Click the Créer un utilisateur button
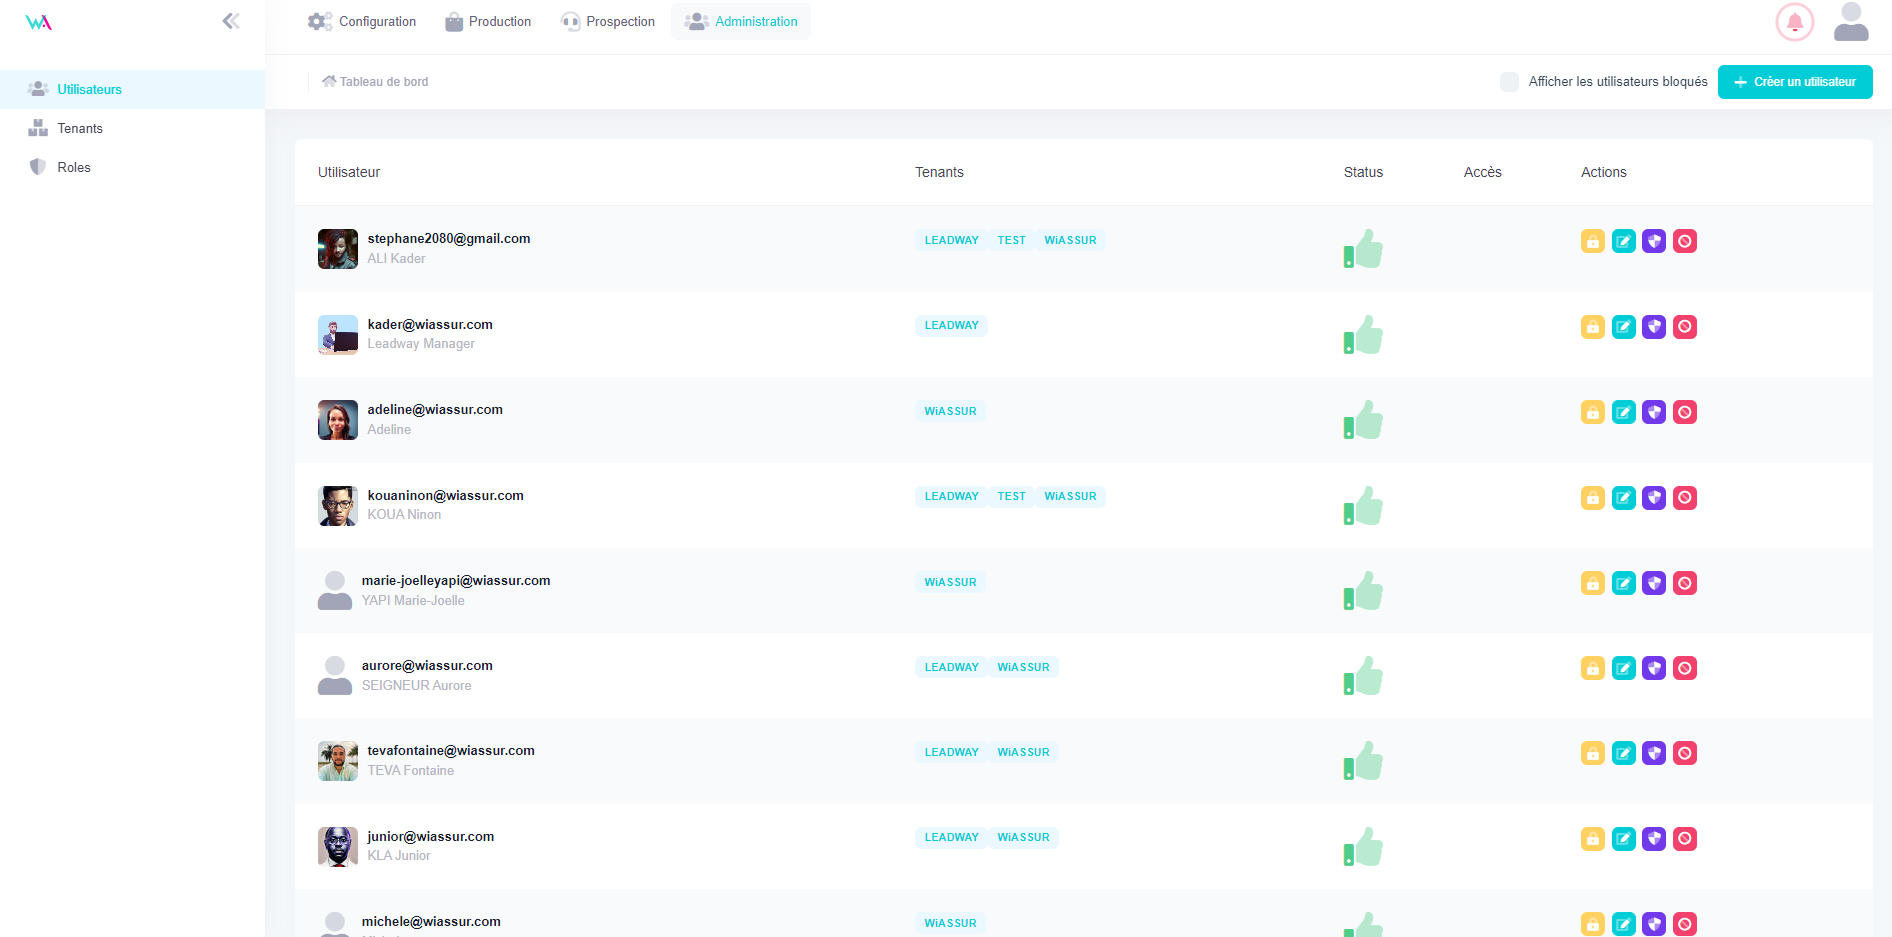This screenshot has width=1892, height=937. tap(1794, 82)
